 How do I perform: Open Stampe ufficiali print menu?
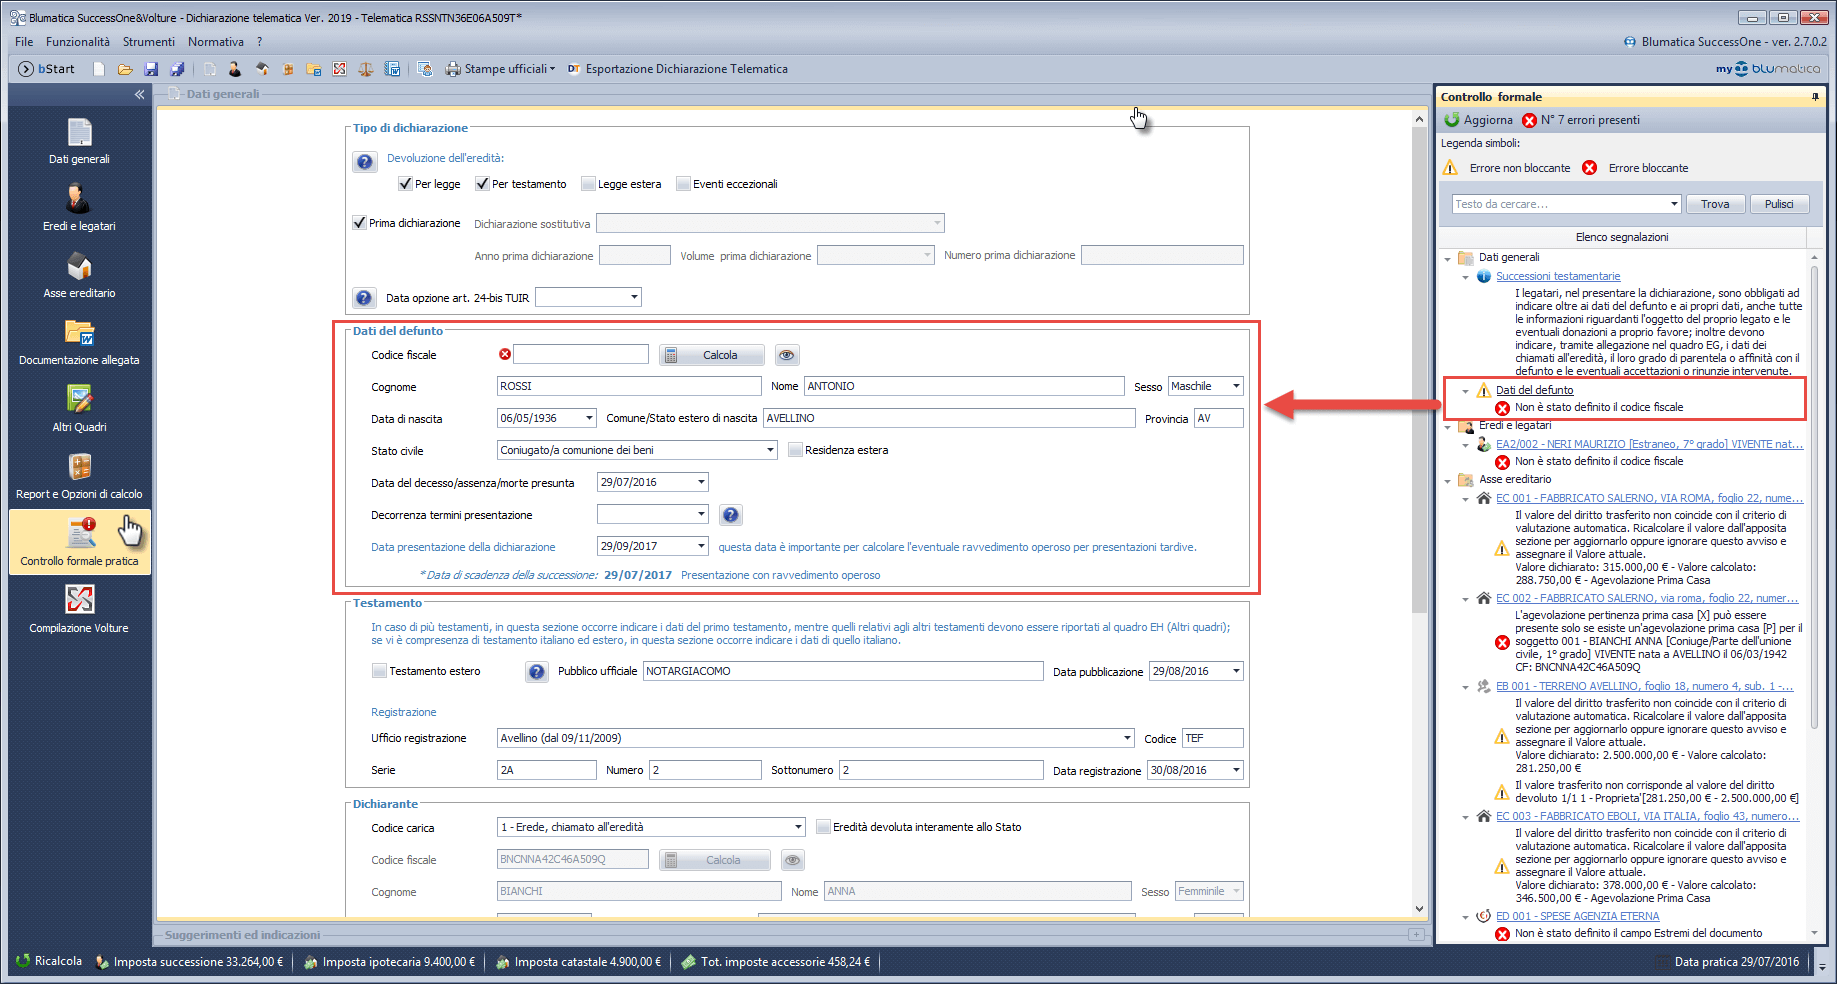coord(500,69)
